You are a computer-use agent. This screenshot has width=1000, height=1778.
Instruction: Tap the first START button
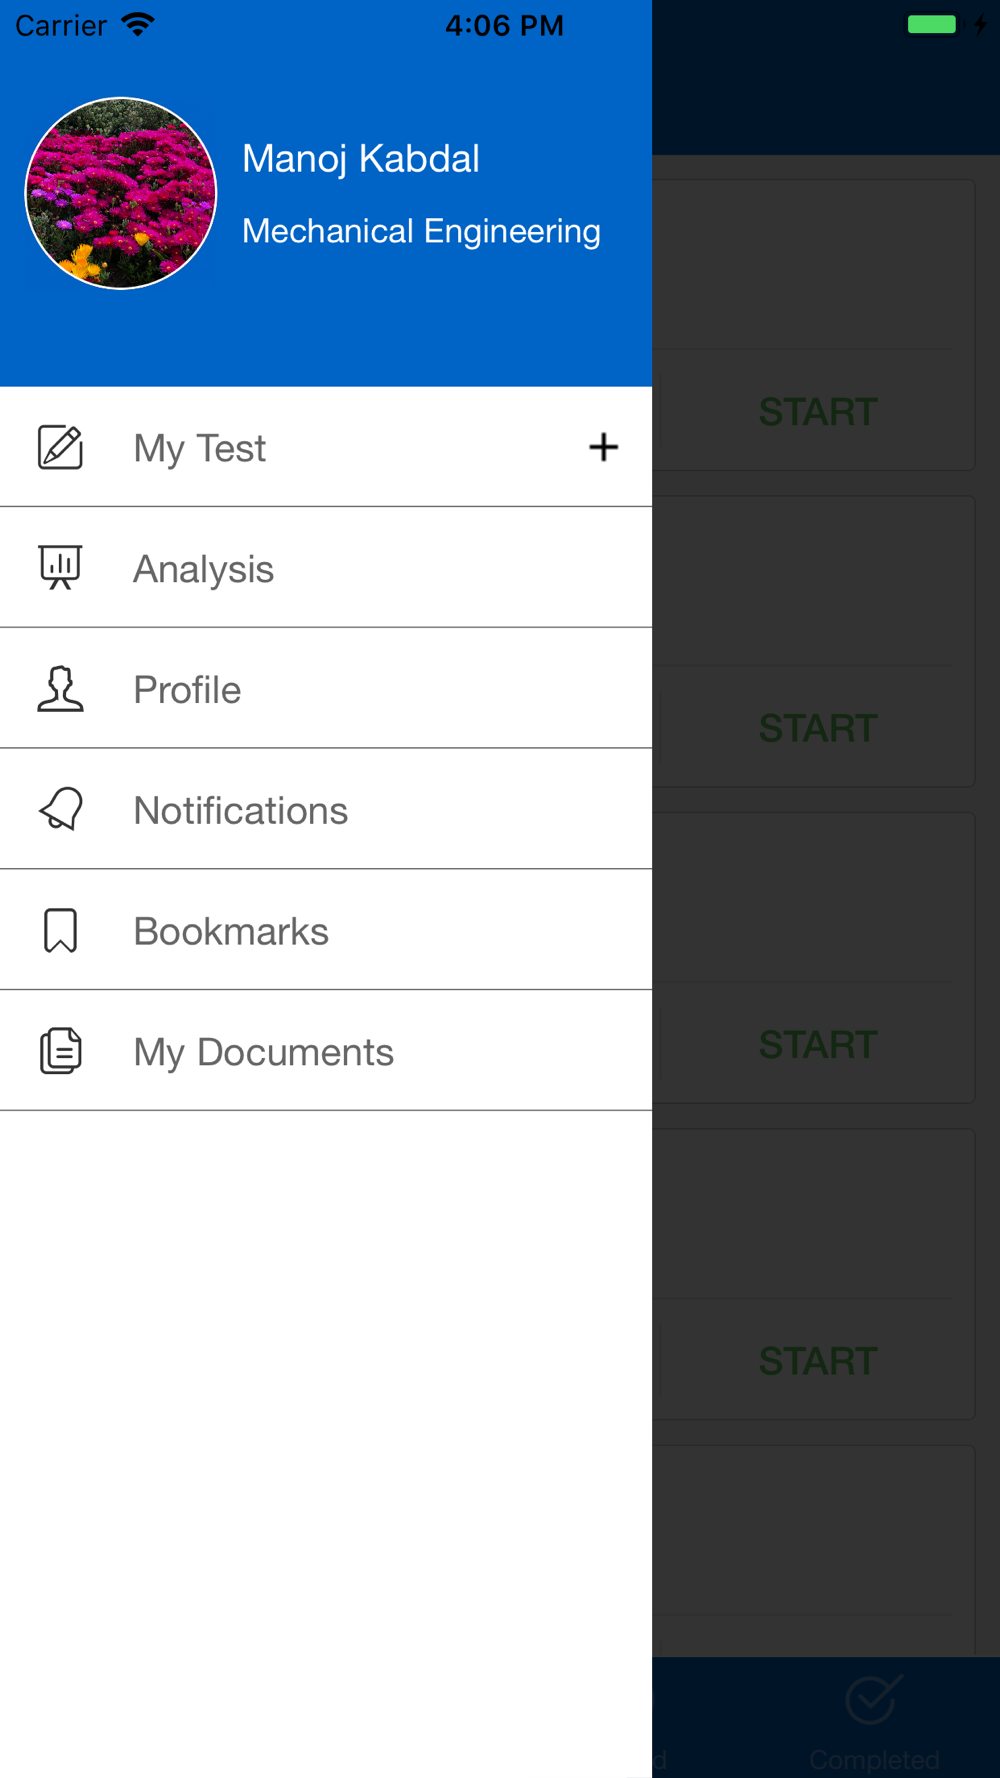tap(818, 412)
